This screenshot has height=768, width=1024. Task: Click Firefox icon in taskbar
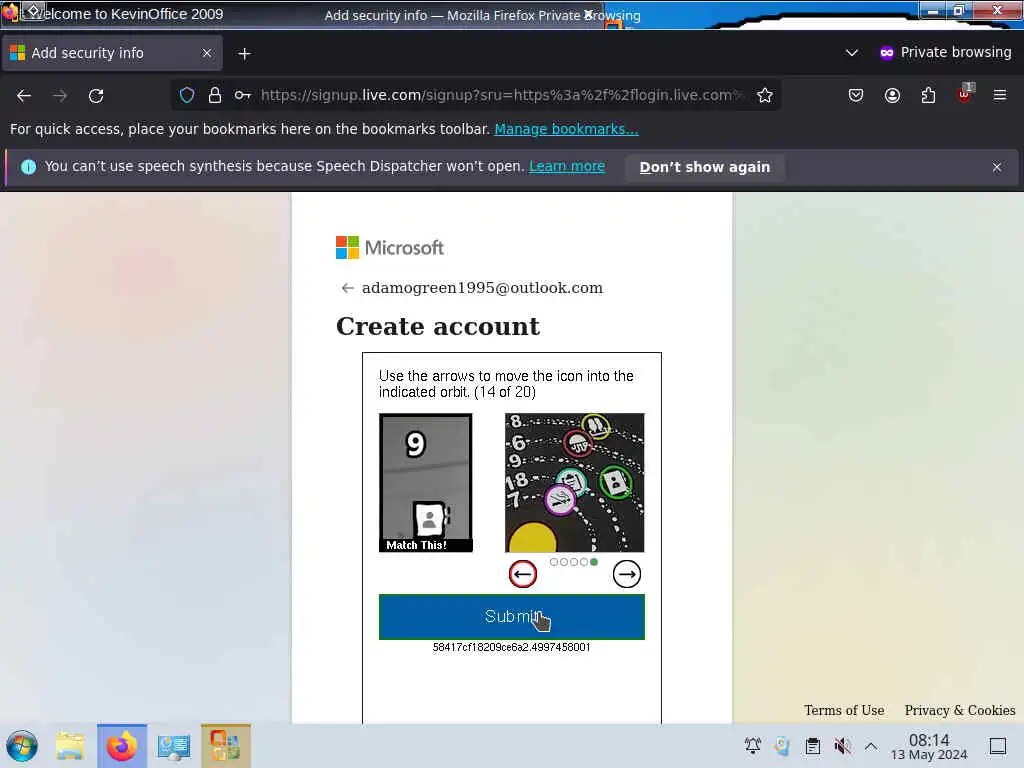click(x=122, y=746)
